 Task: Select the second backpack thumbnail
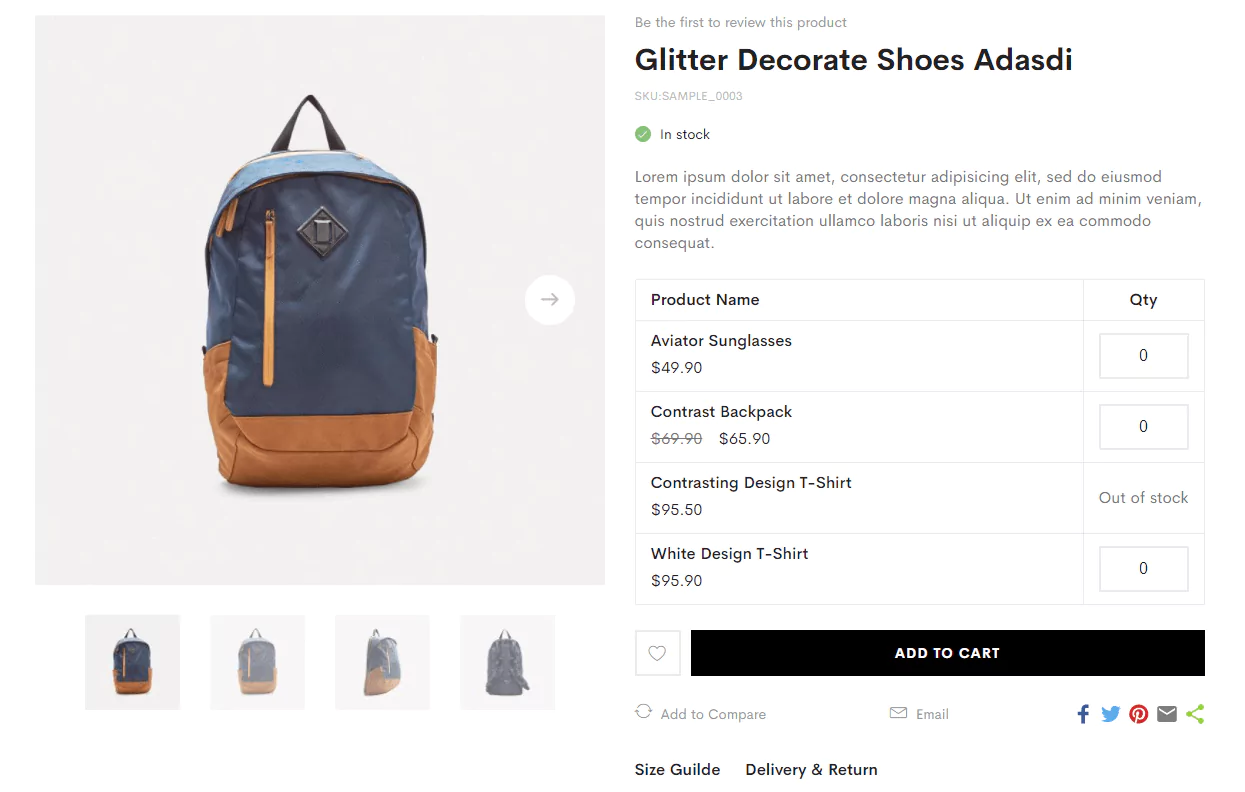pos(257,662)
